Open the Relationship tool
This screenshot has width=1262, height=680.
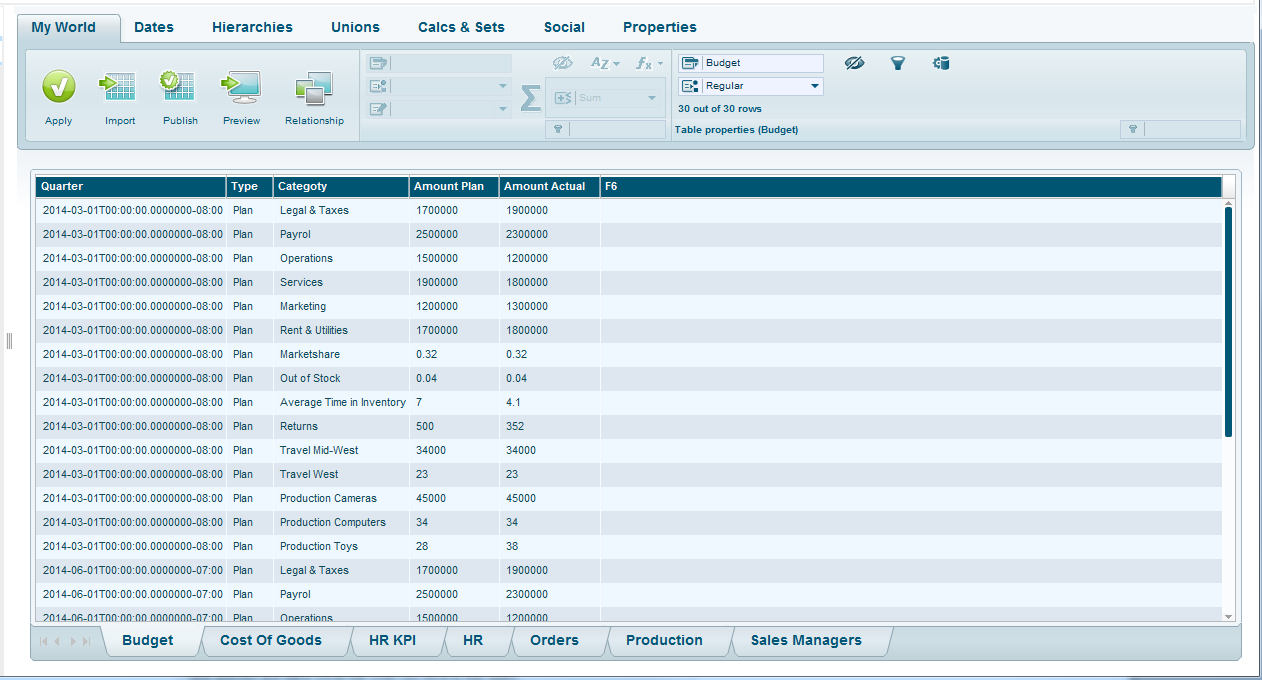click(314, 88)
